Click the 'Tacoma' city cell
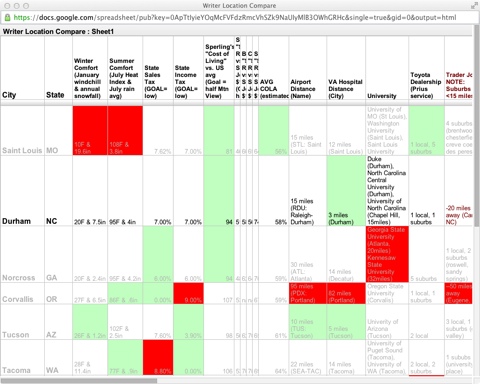The image size is (480, 384). click(23, 357)
